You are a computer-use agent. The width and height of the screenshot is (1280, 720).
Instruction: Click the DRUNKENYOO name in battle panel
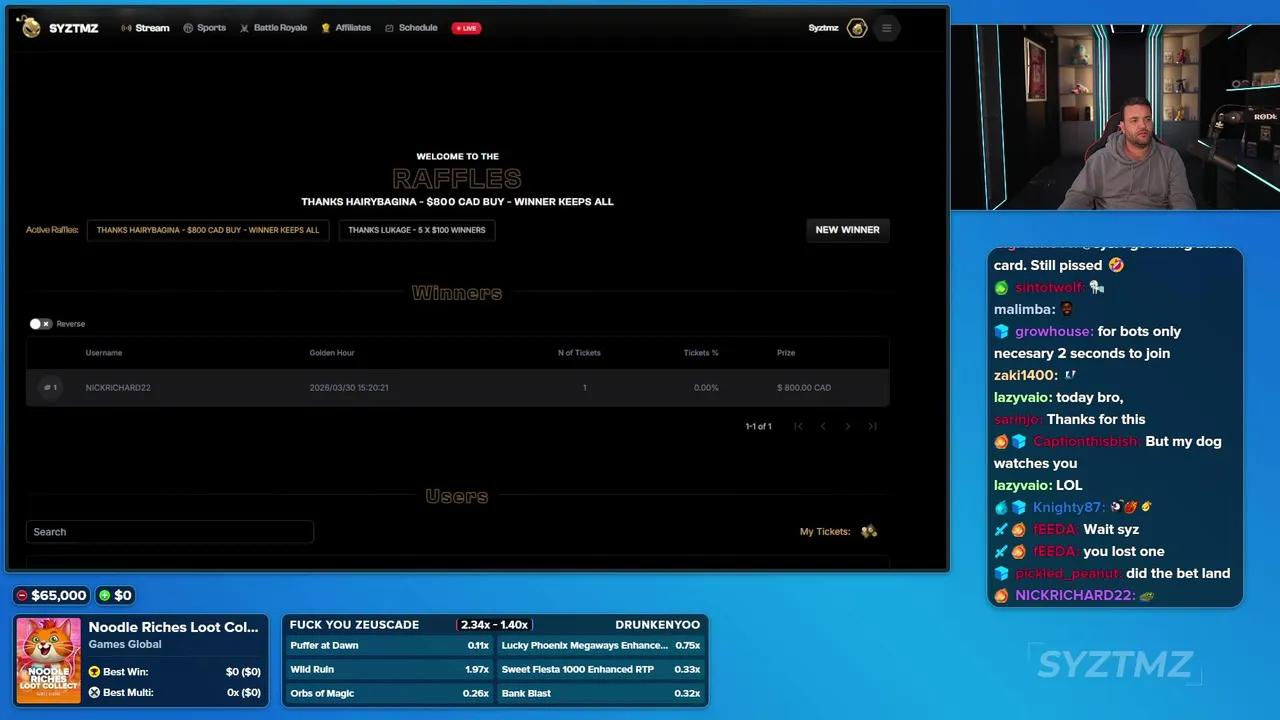point(657,625)
